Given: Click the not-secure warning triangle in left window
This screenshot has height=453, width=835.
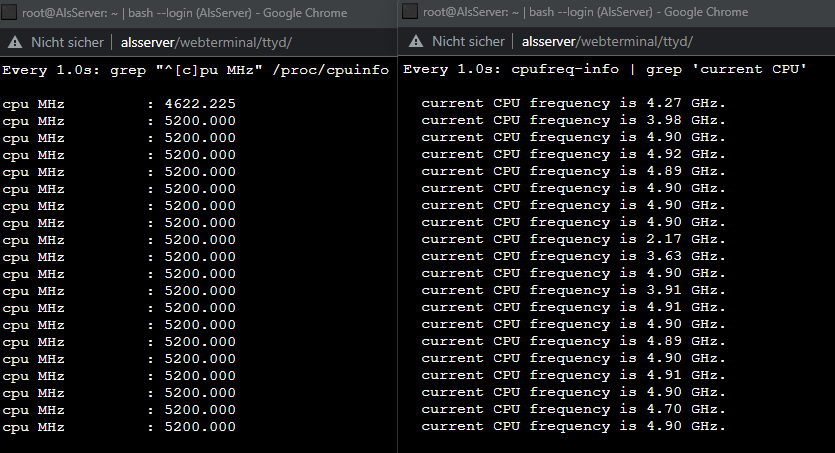Looking at the screenshot, I should 15,43.
